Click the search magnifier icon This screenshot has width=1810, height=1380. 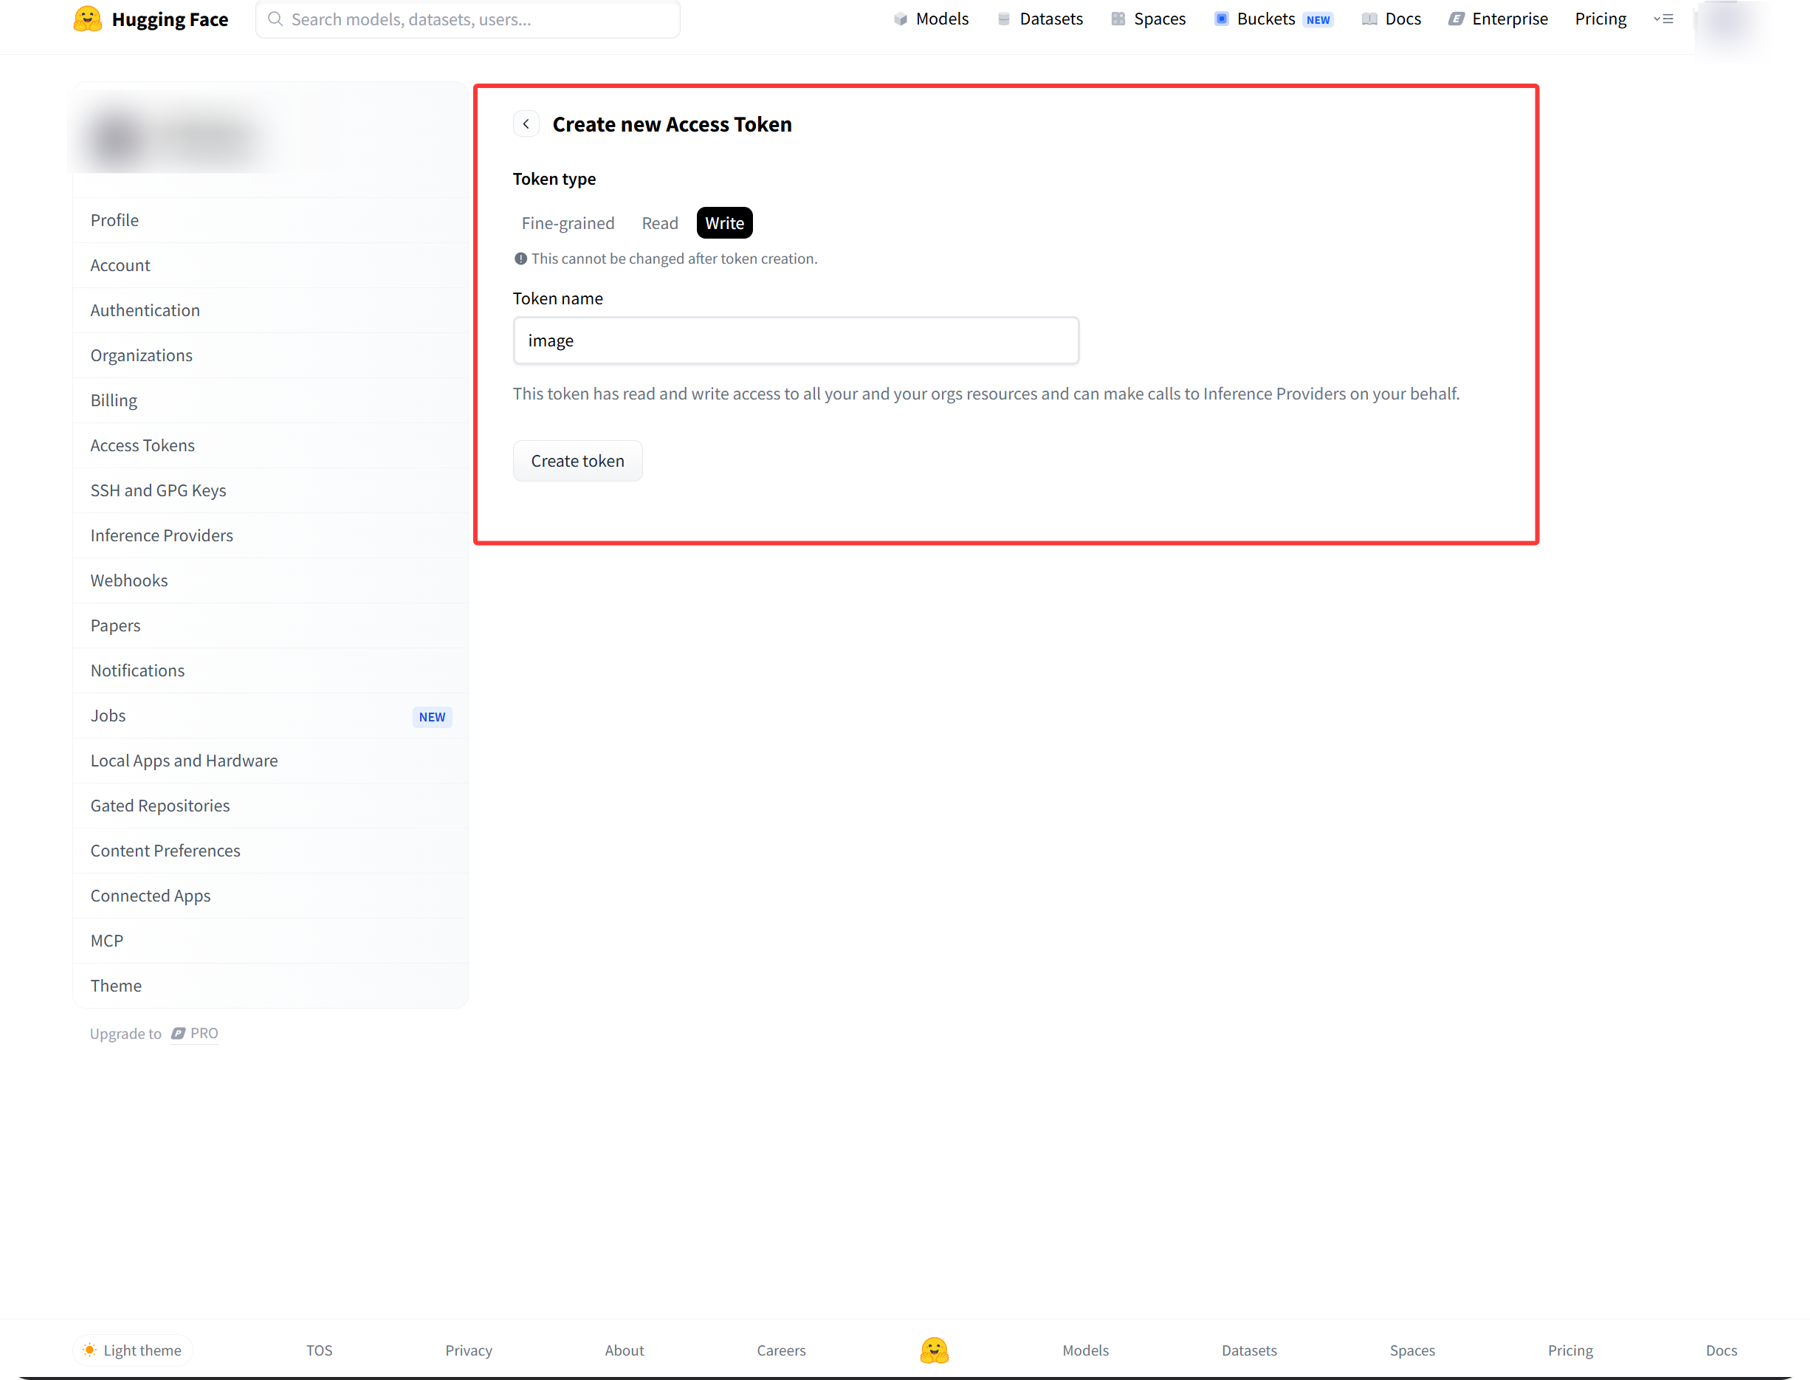(275, 19)
